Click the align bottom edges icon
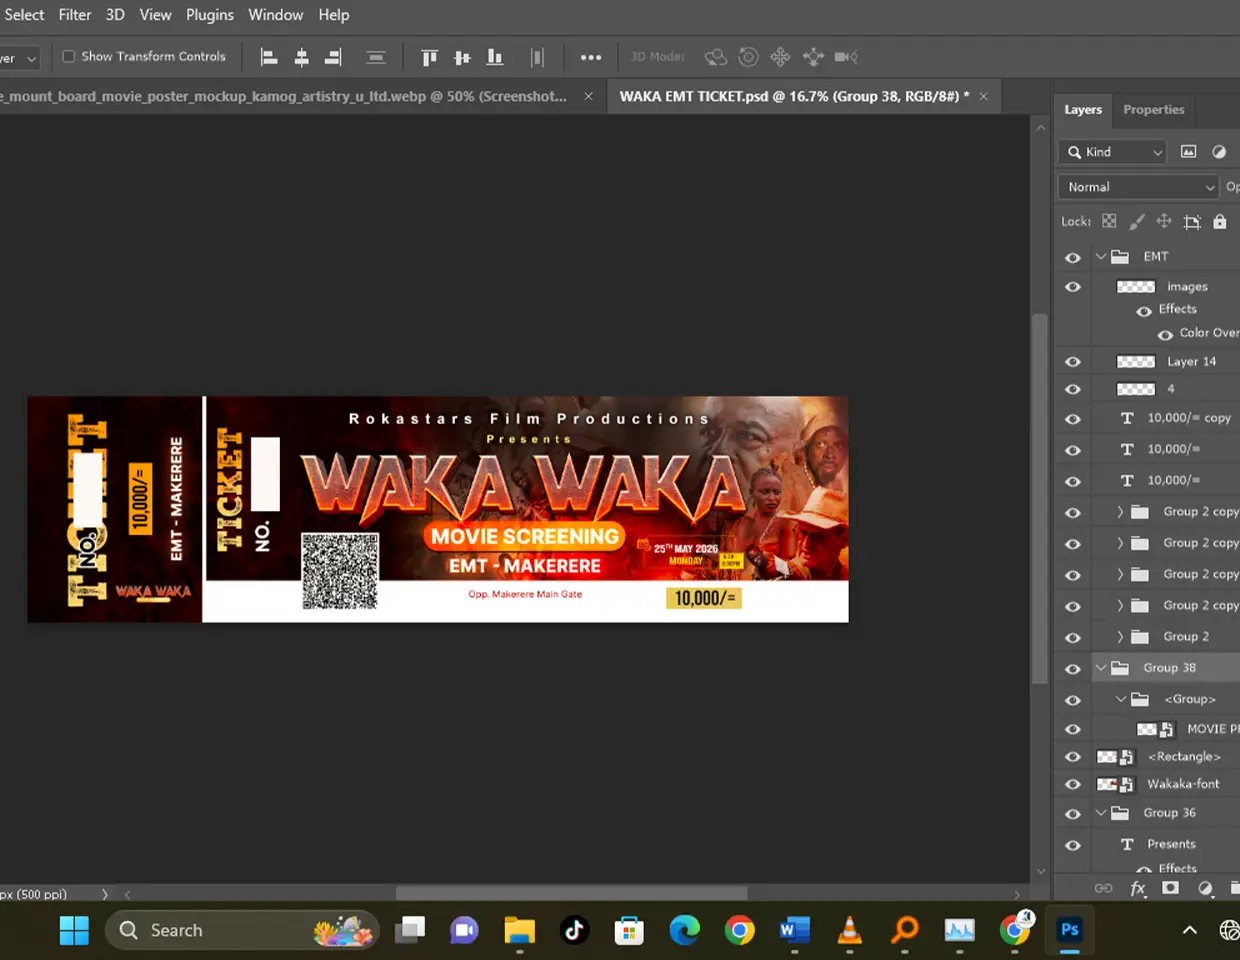The height and width of the screenshot is (960, 1240). pos(494,57)
